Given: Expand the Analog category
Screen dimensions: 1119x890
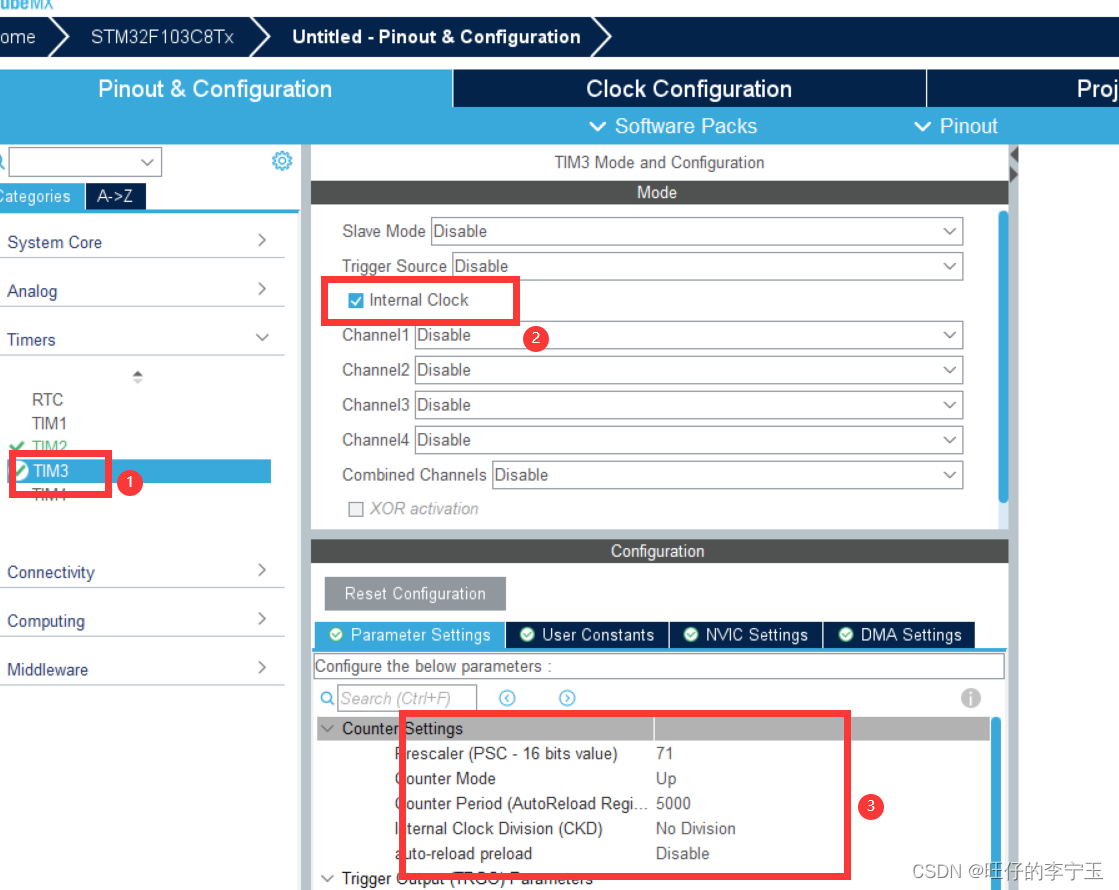Looking at the screenshot, I should coord(141,290).
